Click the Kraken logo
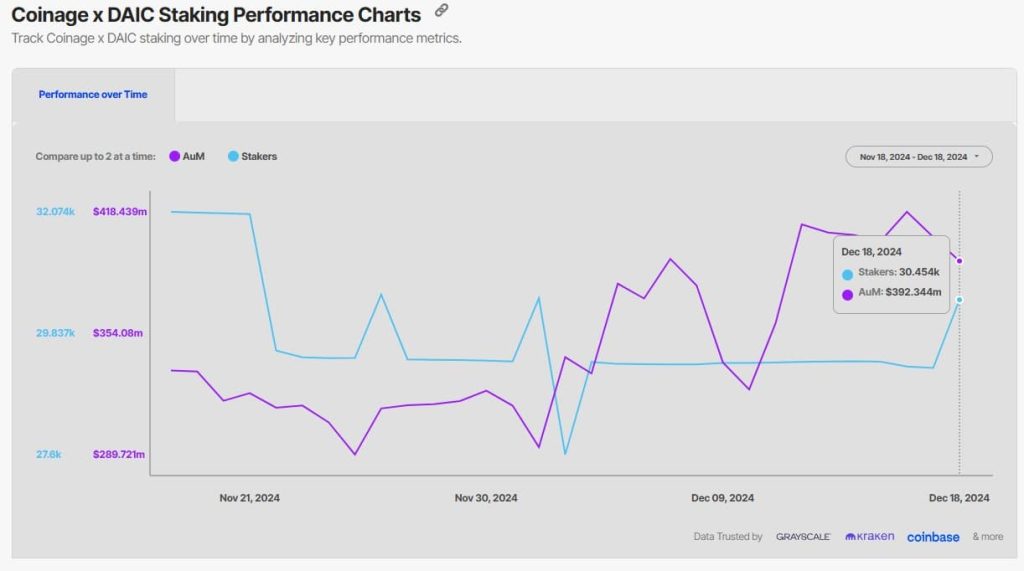 click(x=869, y=536)
